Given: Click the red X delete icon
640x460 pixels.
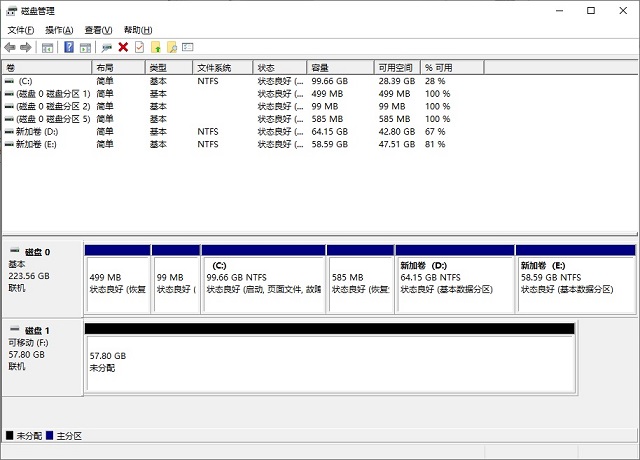Looking at the screenshot, I should point(123,47).
